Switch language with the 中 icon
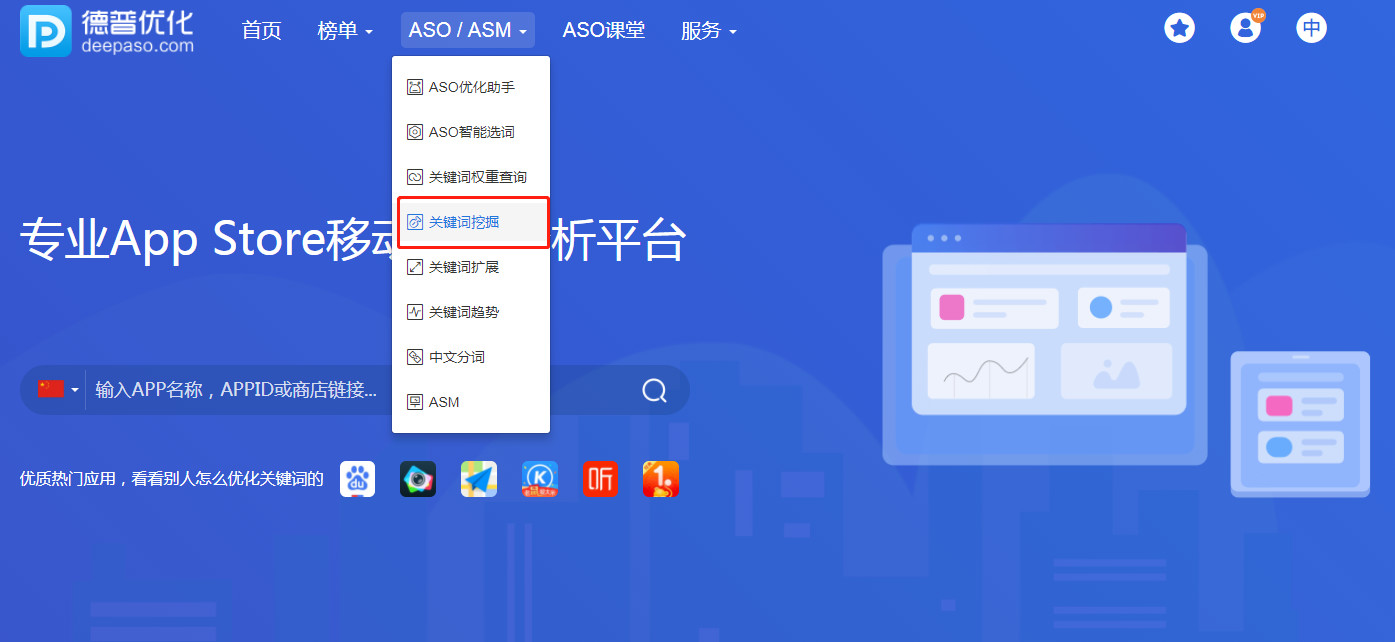 tap(1311, 28)
